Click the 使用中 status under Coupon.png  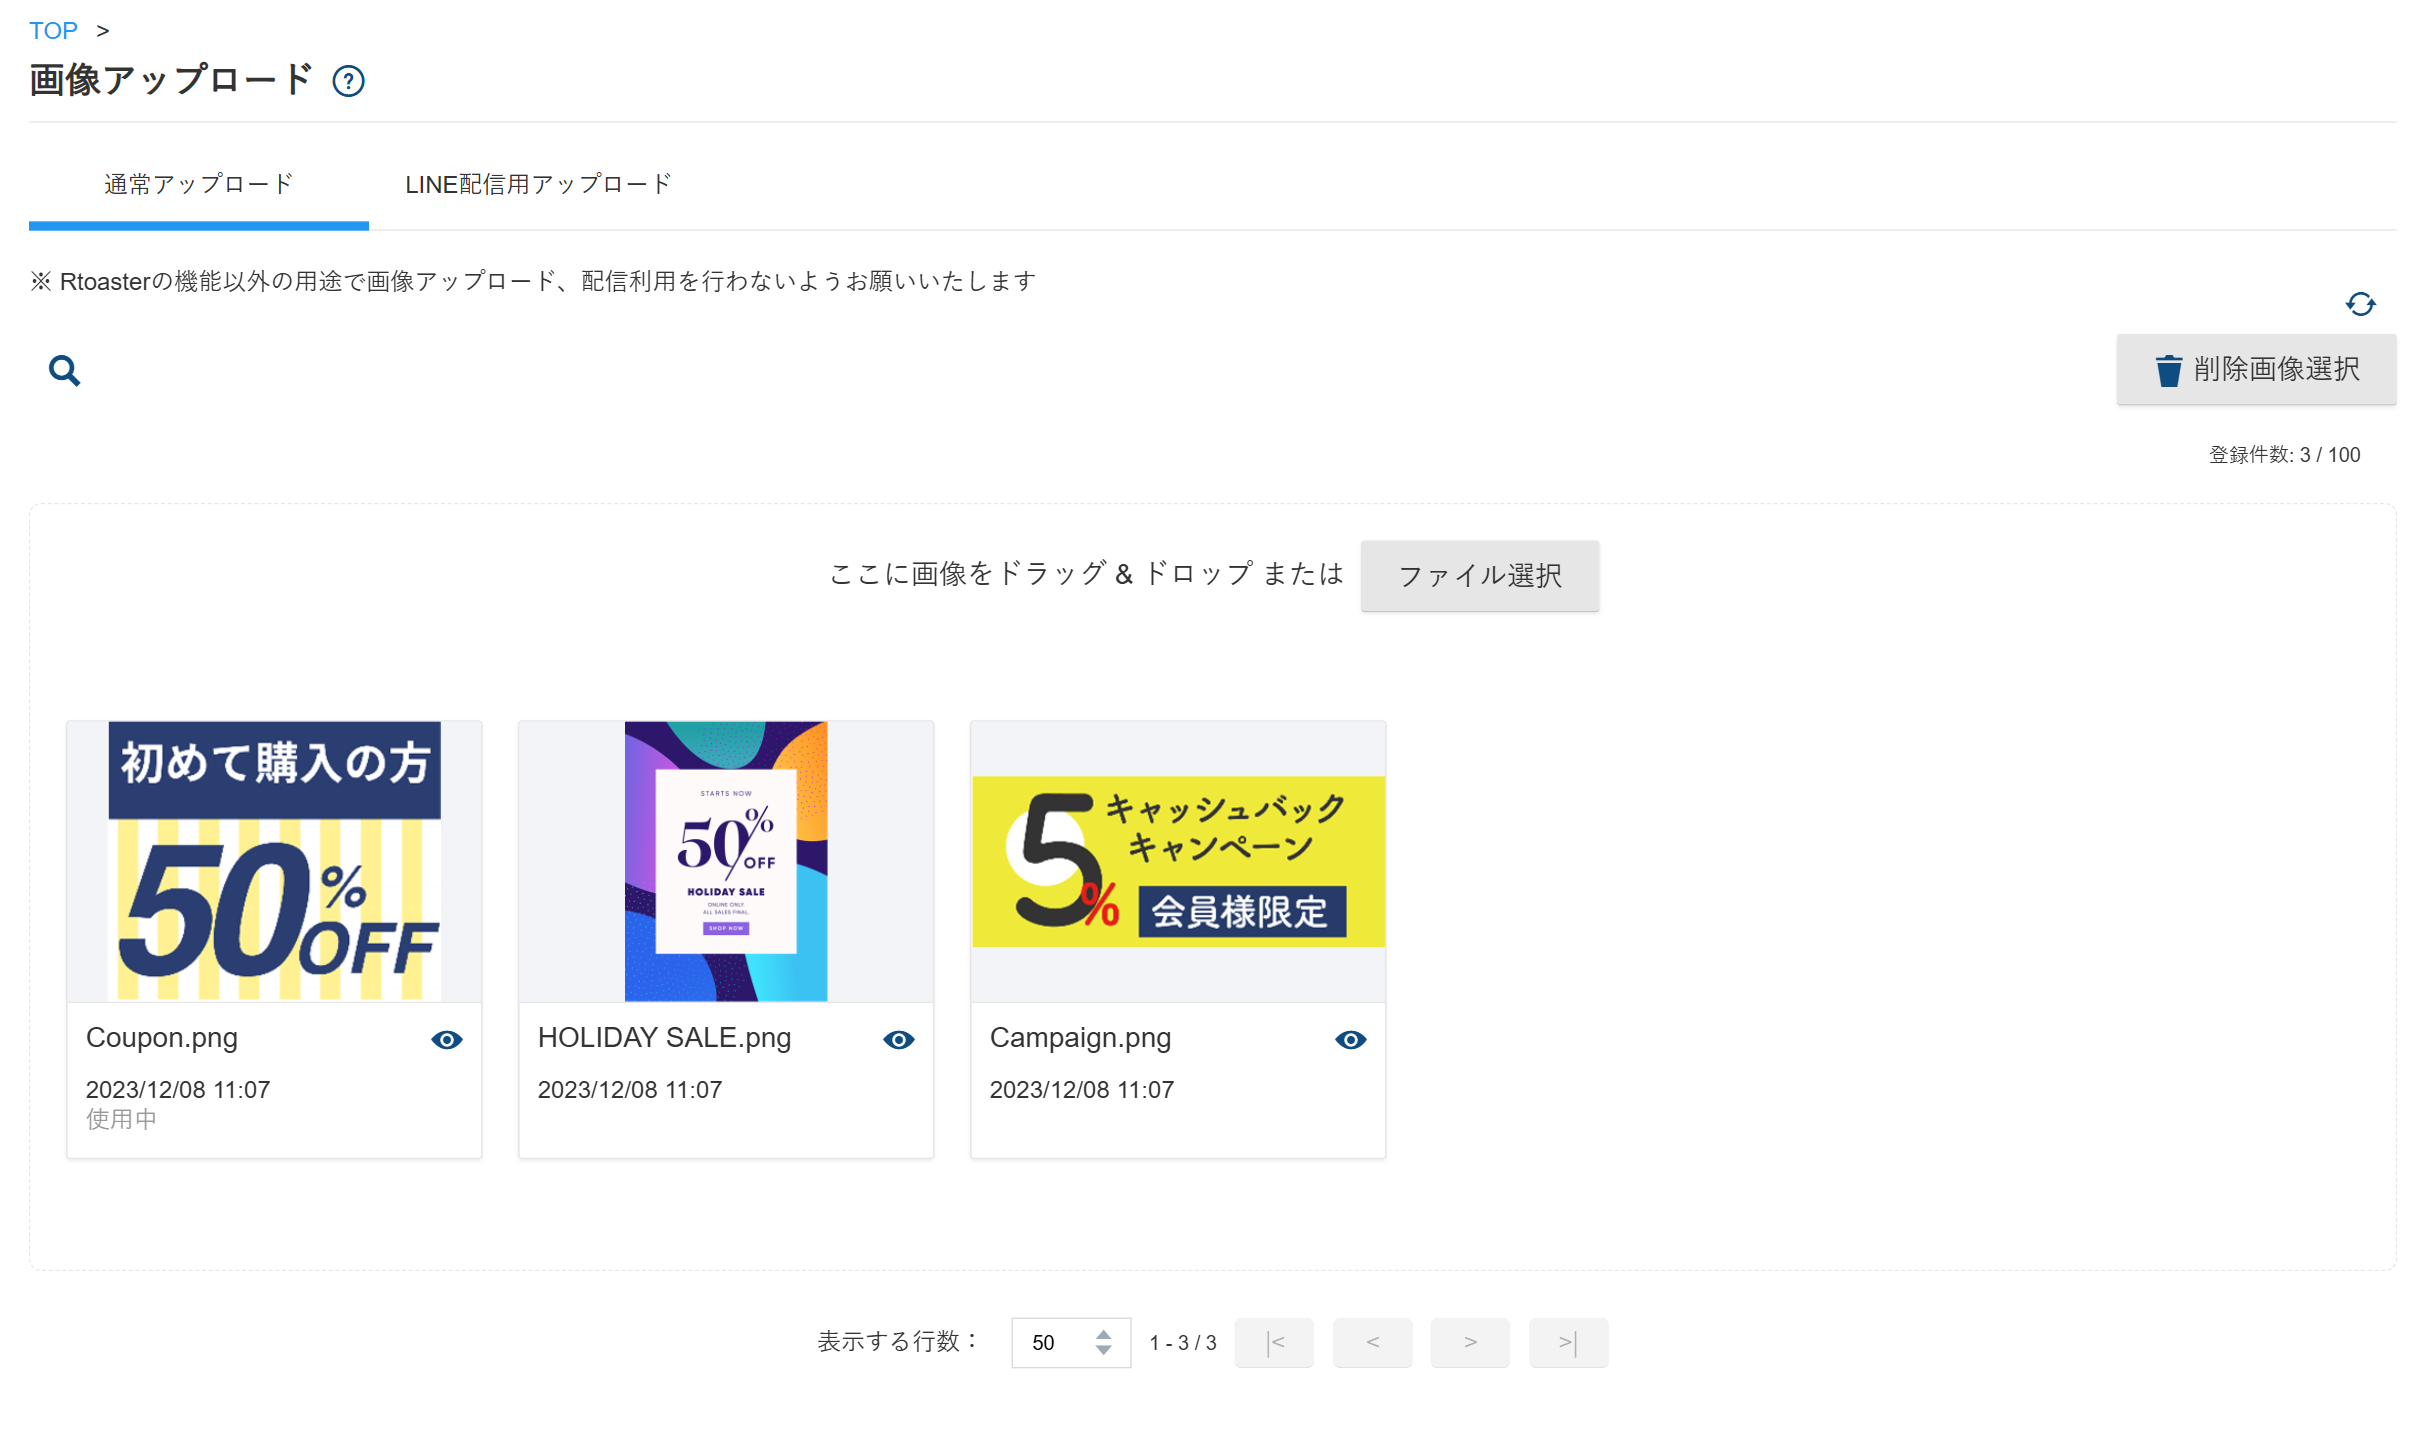pos(121,1119)
